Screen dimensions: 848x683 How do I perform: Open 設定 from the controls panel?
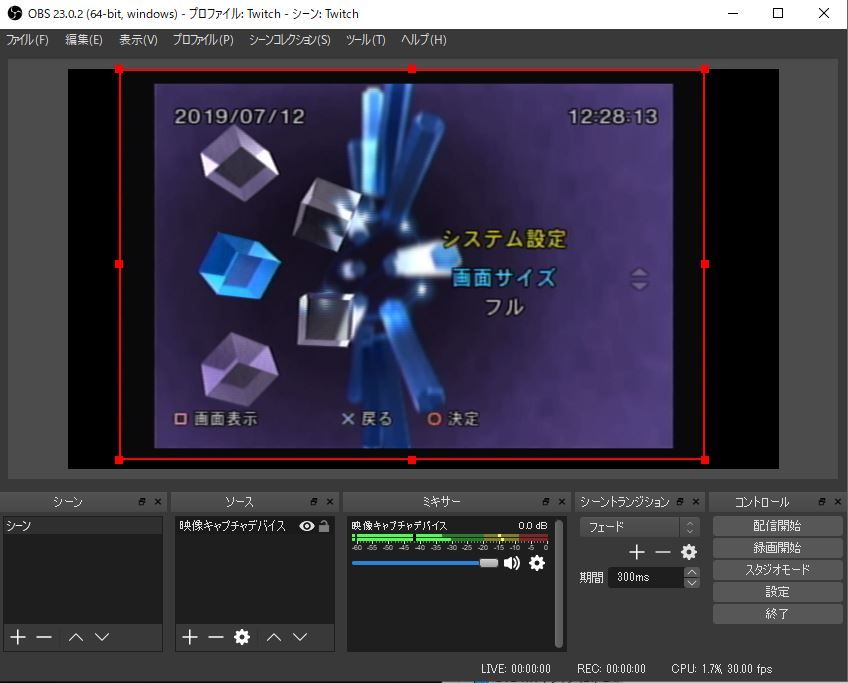point(777,592)
